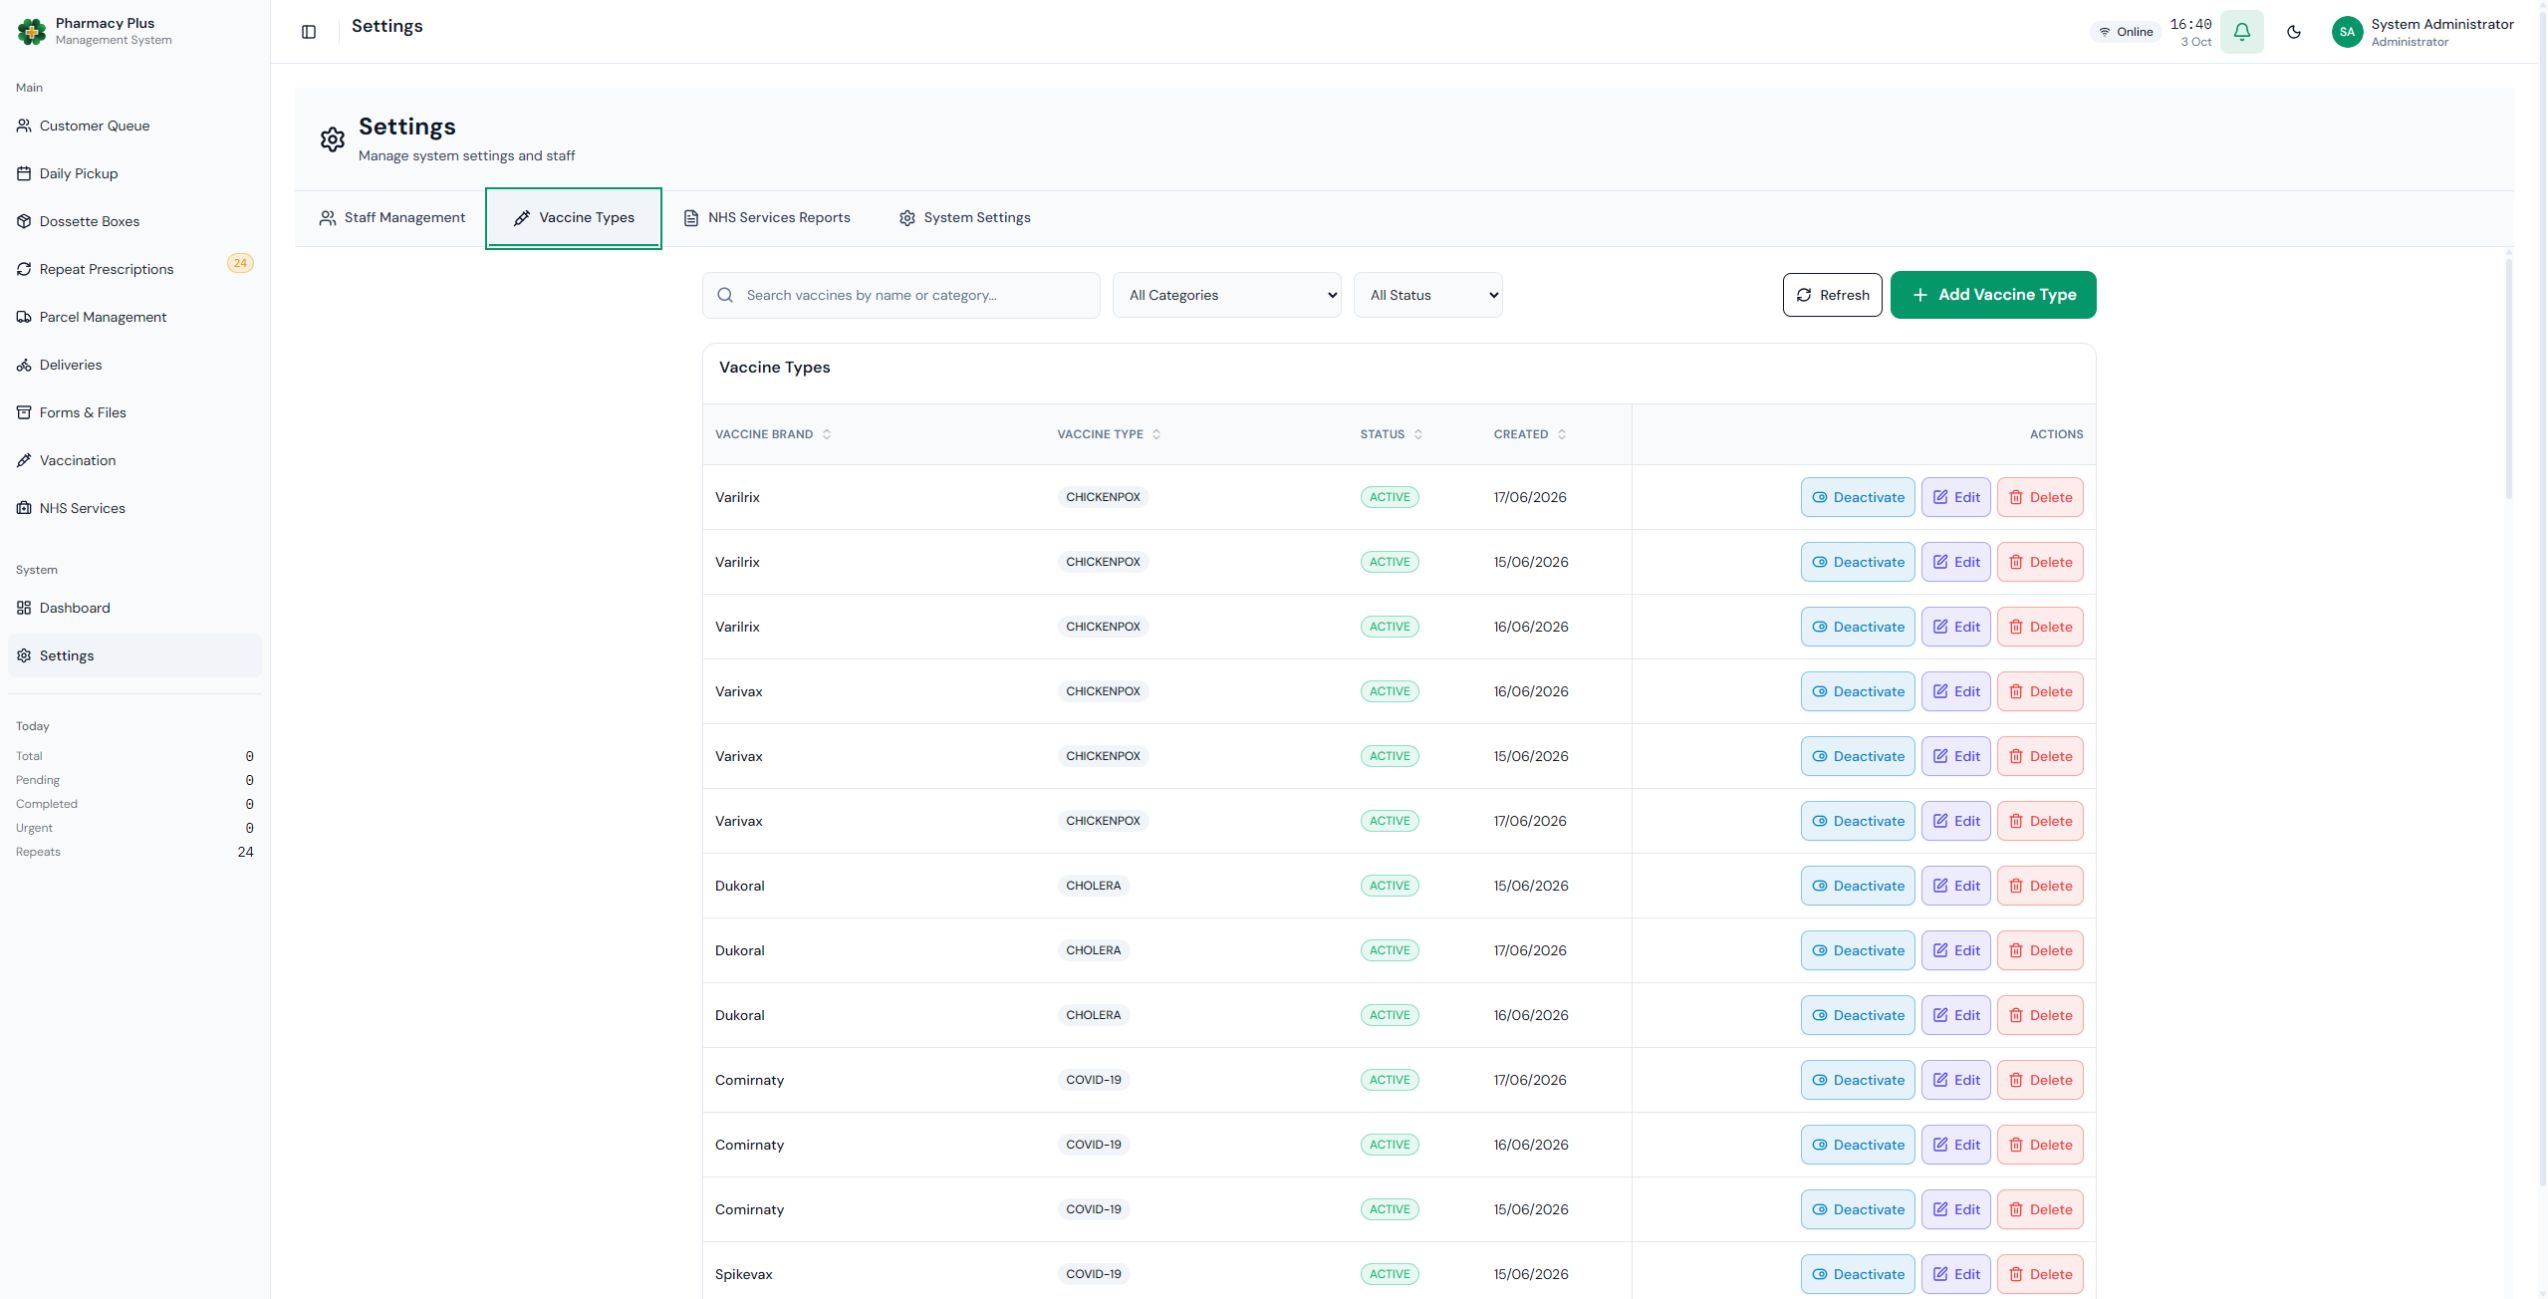Sort by Vaccine Type column
Image resolution: width=2548 pixels, height=1299 pixels.
click(1109, 434)
